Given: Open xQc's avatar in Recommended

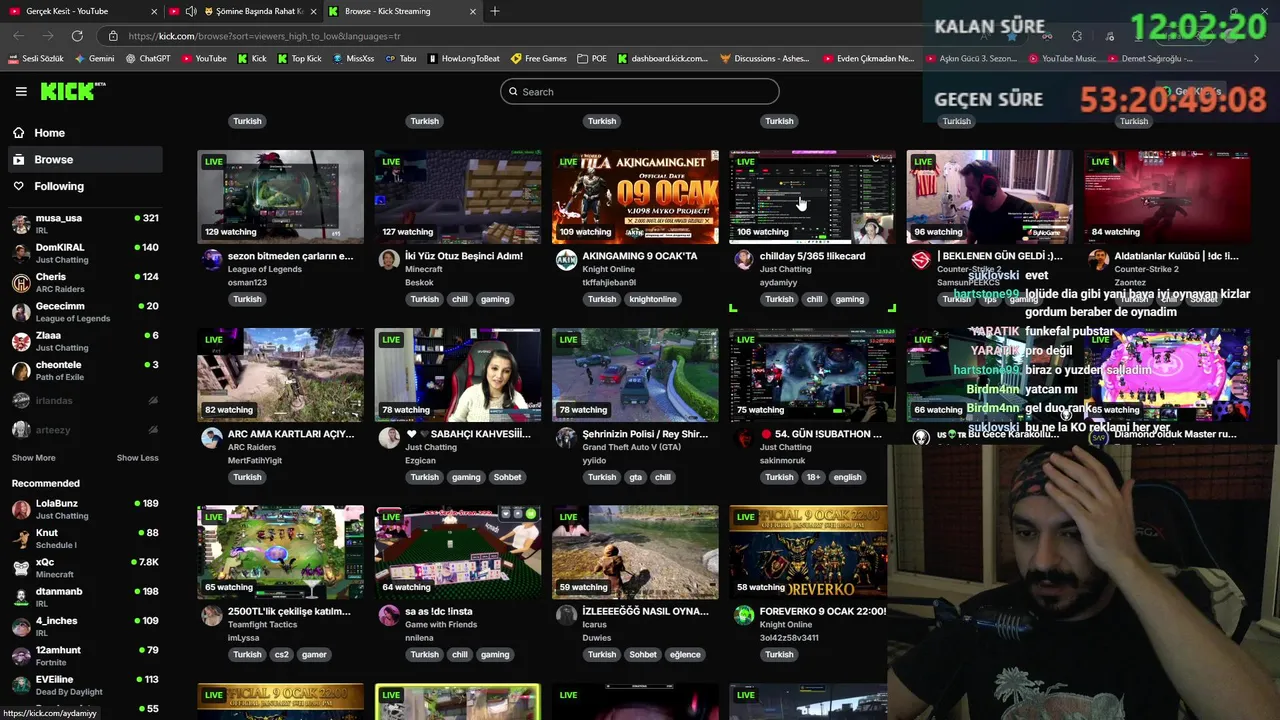Looking at the screenshot, I should tap(21, 568).
